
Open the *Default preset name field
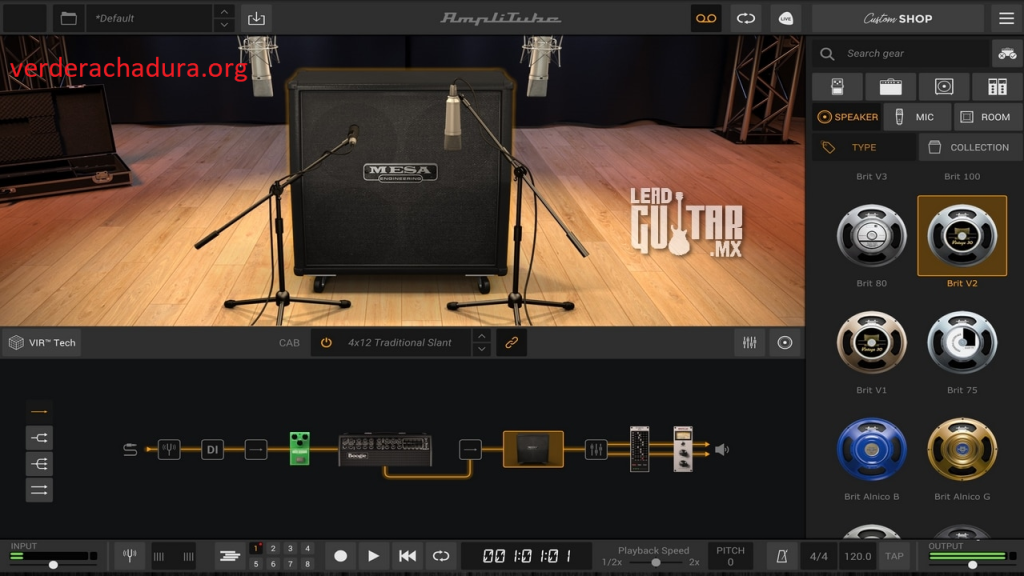click(x=150, y=18)
